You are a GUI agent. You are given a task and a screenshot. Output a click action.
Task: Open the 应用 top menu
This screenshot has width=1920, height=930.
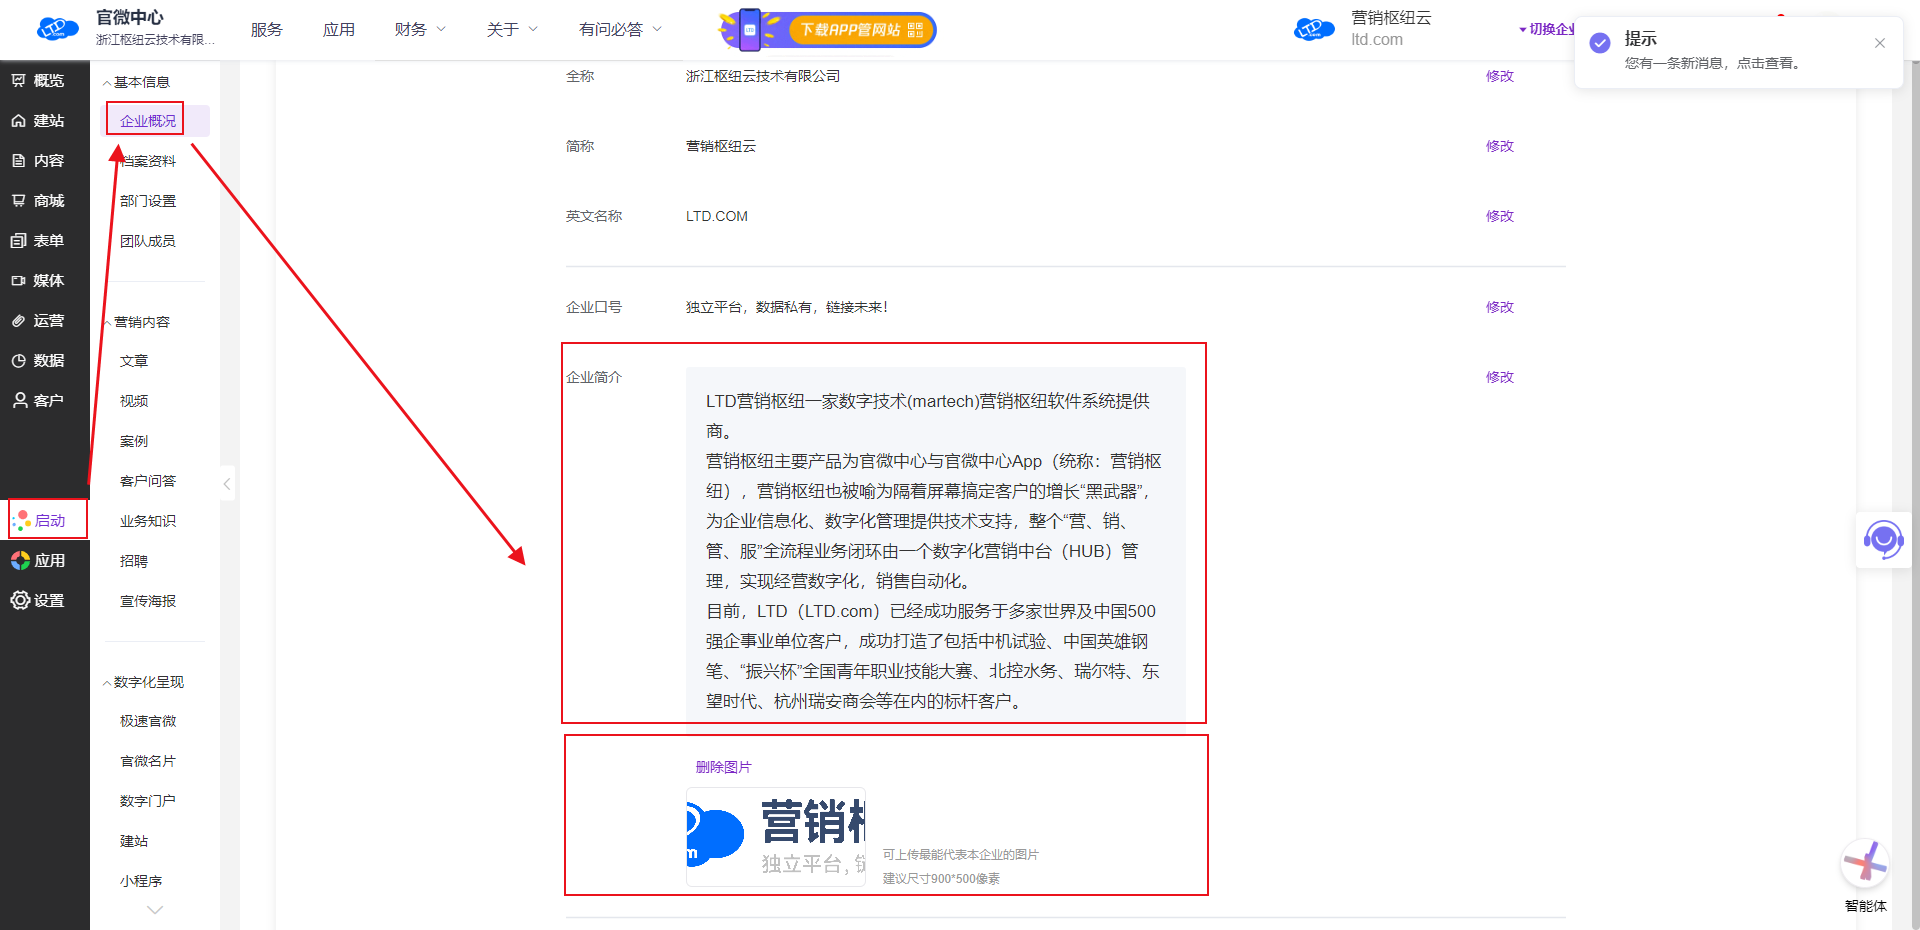(x=338, y=30)
